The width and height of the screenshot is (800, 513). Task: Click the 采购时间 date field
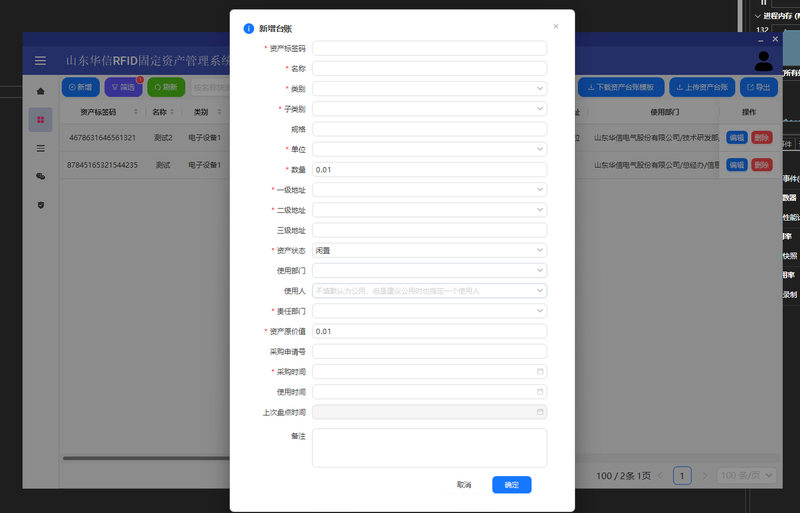[x=430, y=372]
